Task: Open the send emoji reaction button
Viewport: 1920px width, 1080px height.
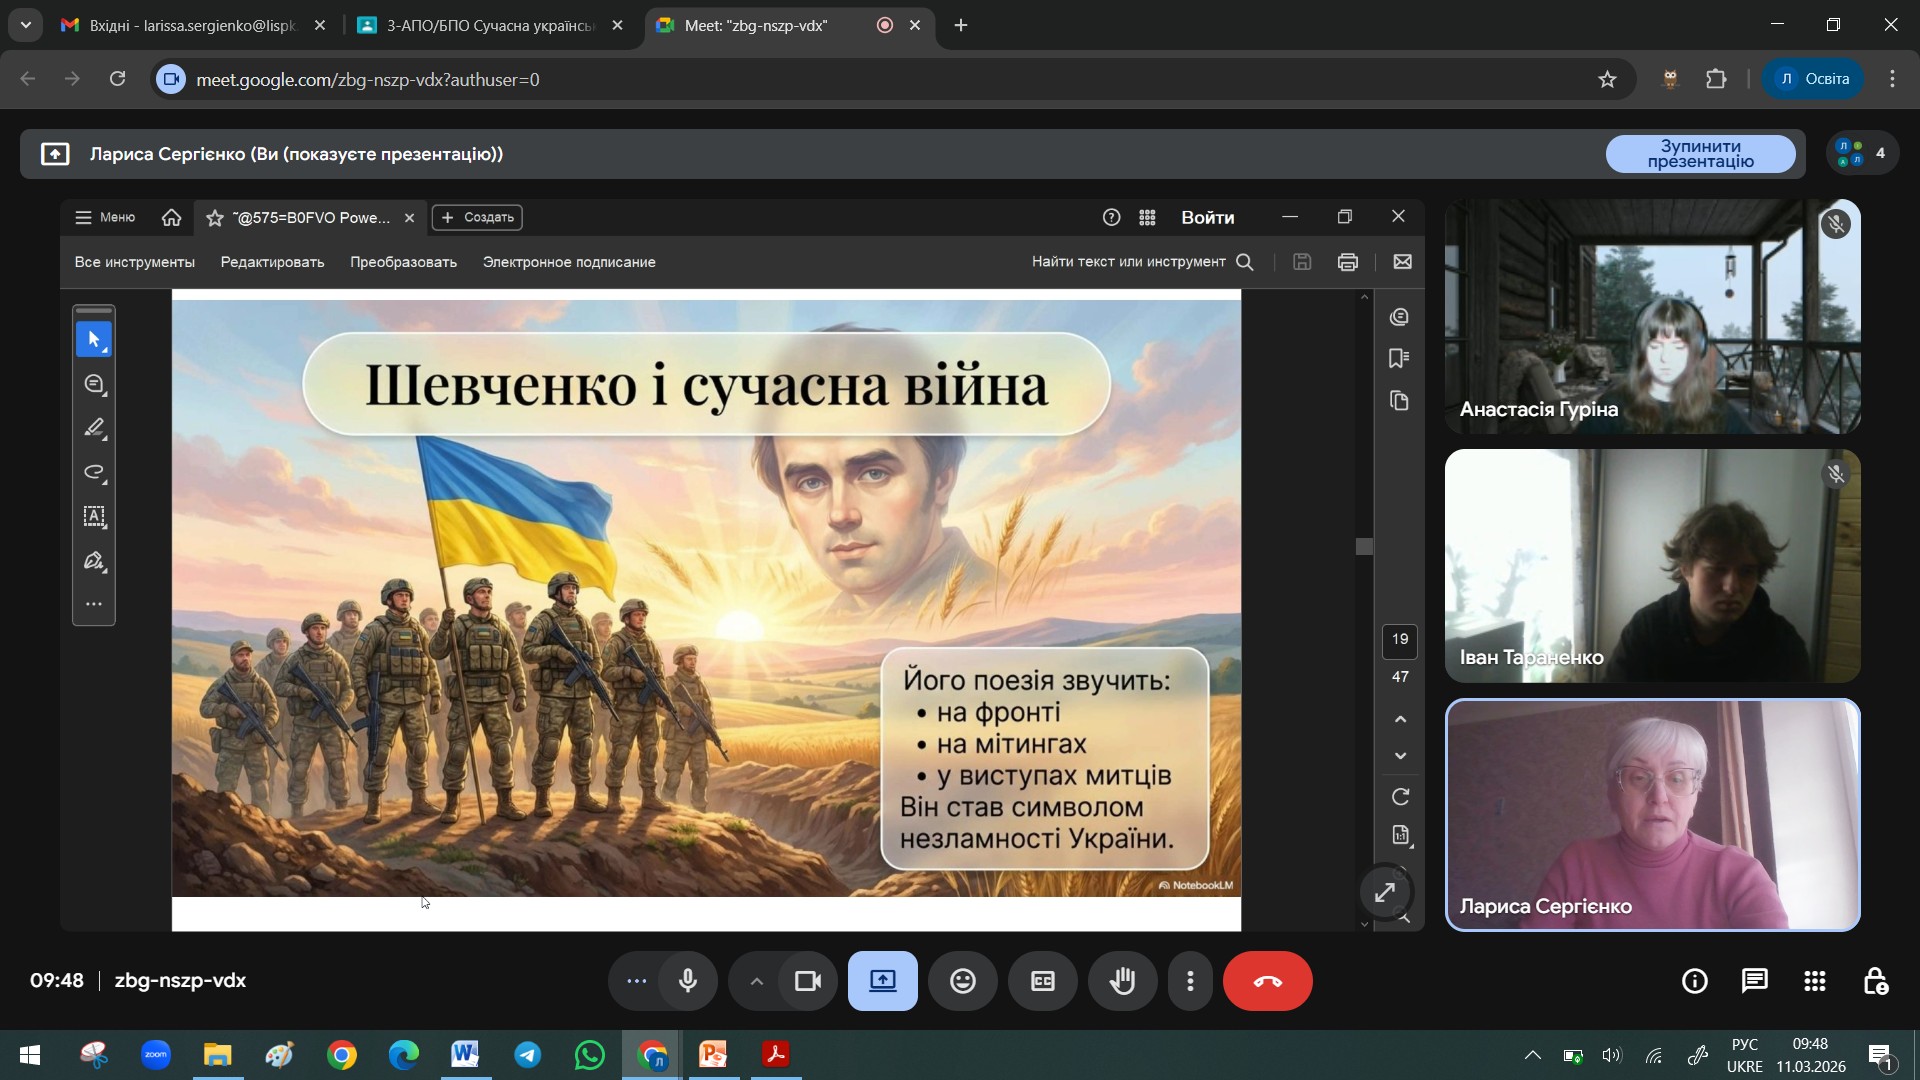Action: [962, 981]
